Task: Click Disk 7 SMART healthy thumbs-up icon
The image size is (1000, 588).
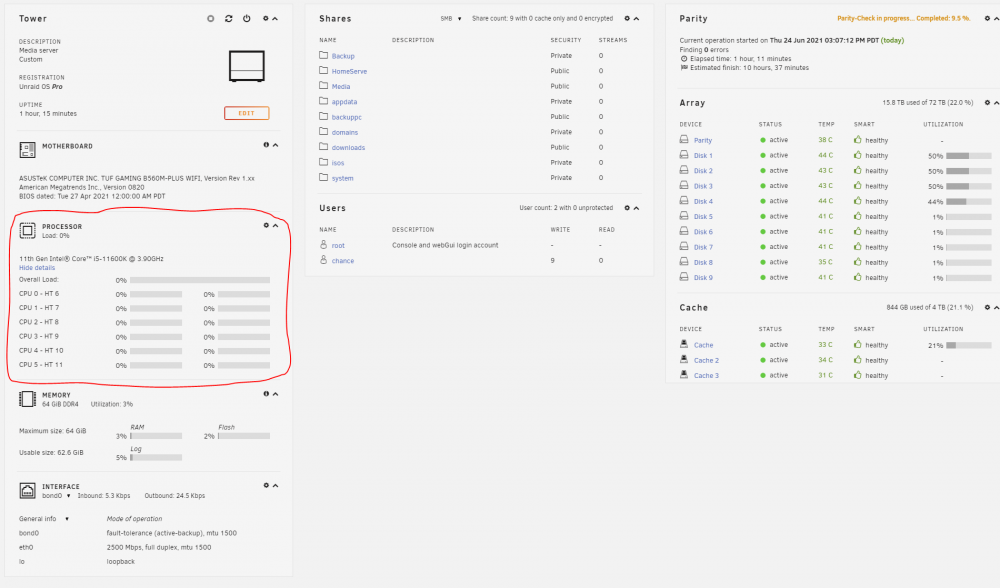Action: click(x=857, y=246)
